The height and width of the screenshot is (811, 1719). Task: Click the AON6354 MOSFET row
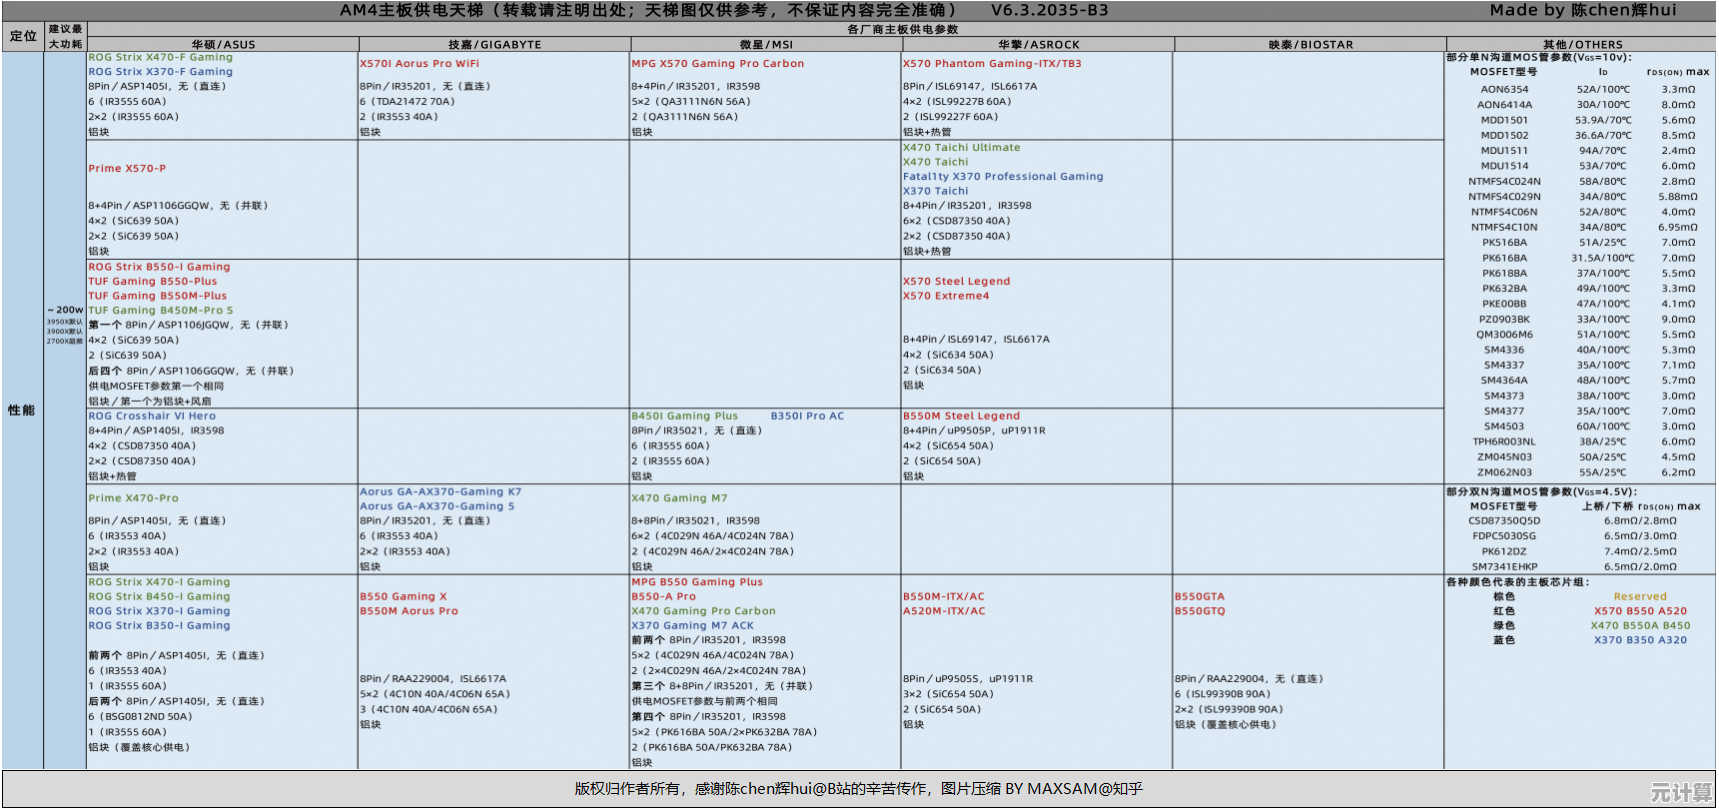(x=1504, y=90)
